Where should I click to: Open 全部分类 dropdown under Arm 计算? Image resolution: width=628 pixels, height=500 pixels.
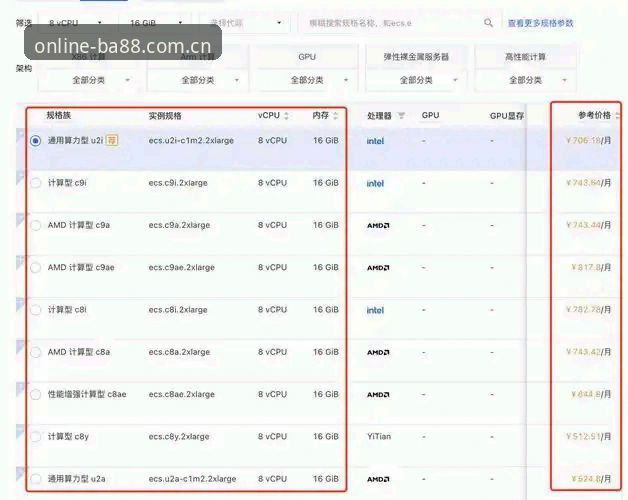coord(198,80)
